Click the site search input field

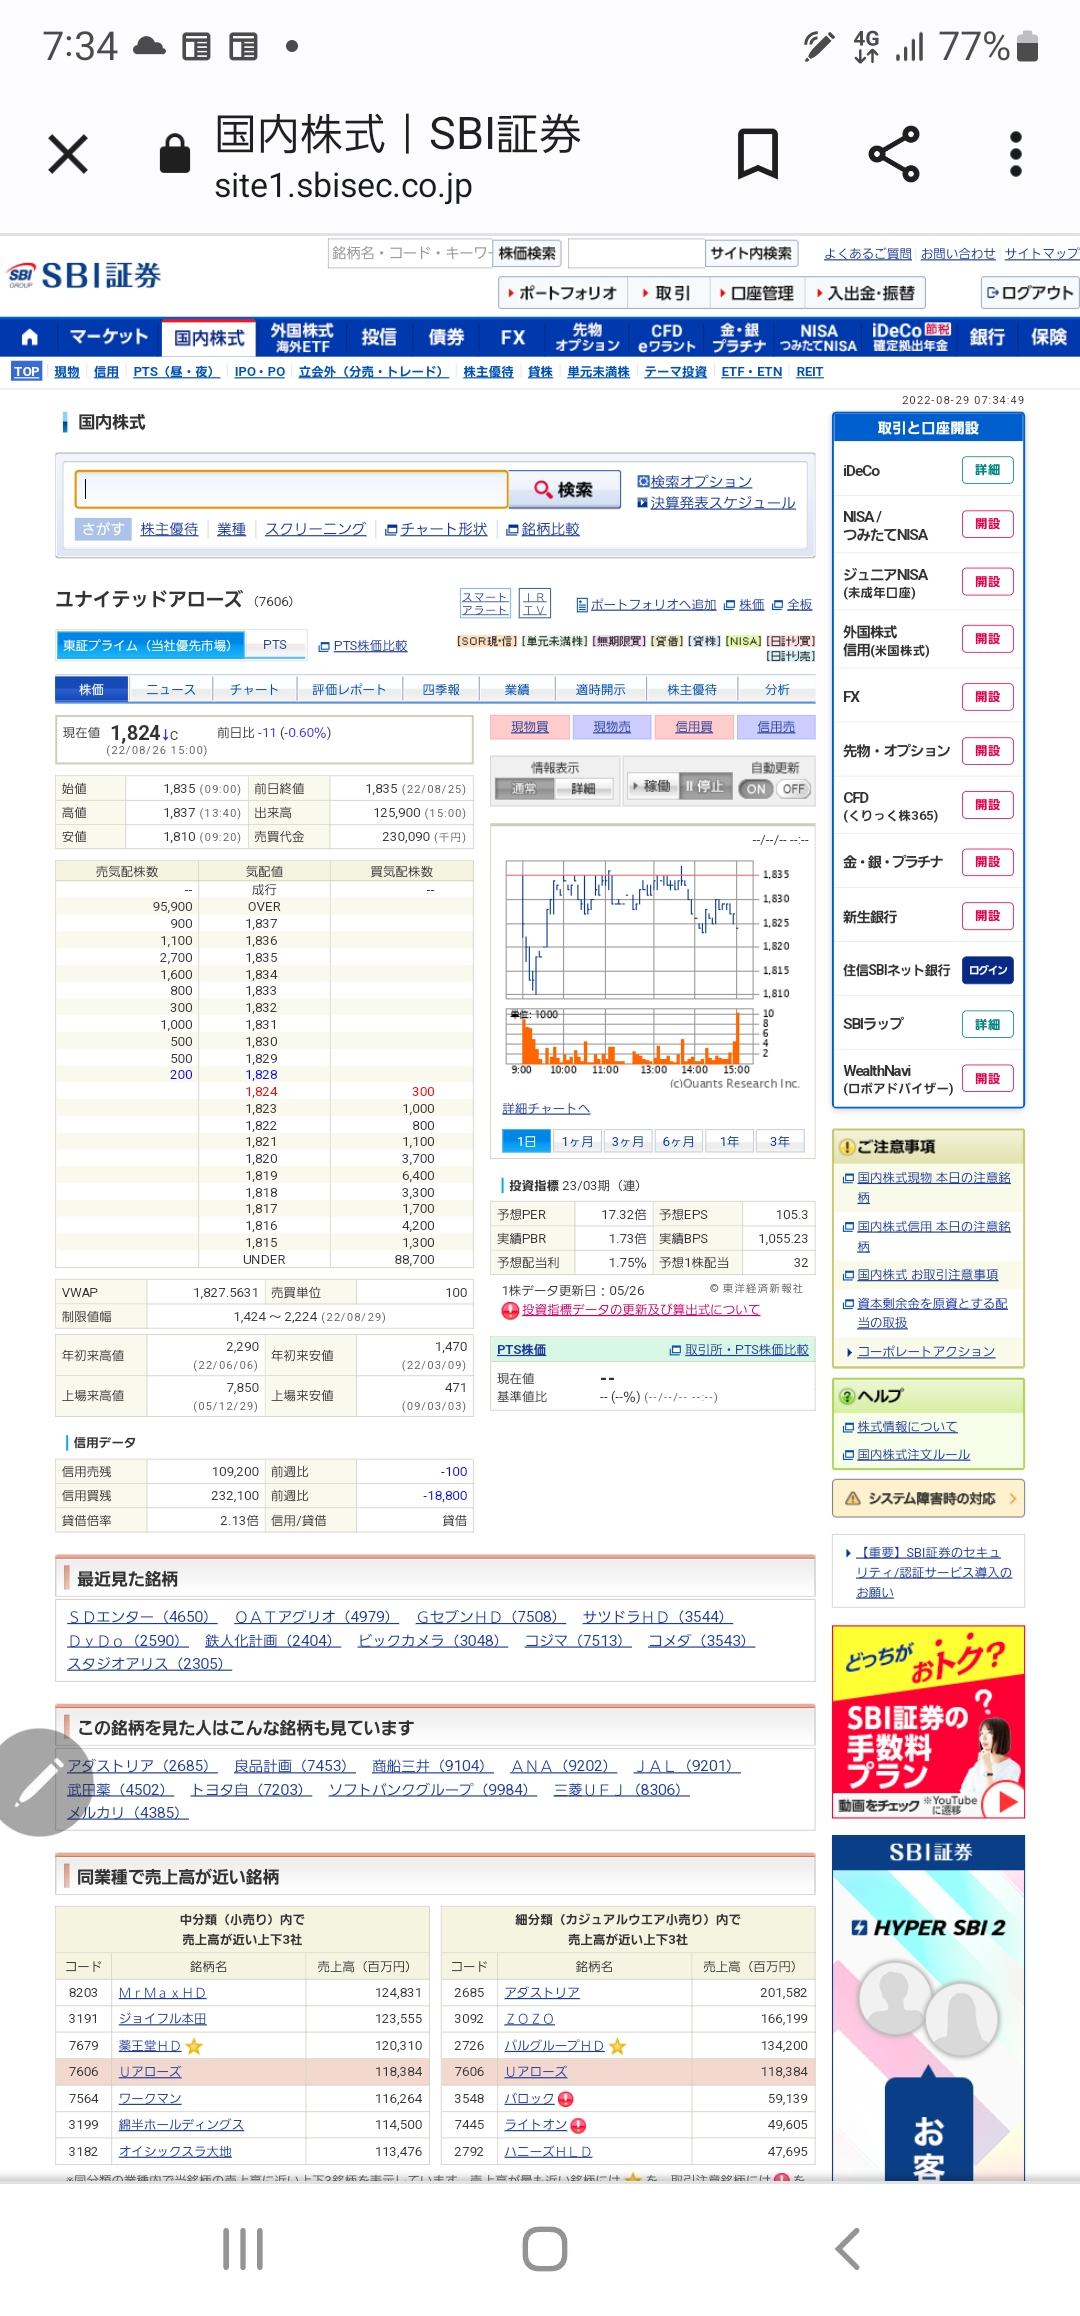(x=637, y=253)
